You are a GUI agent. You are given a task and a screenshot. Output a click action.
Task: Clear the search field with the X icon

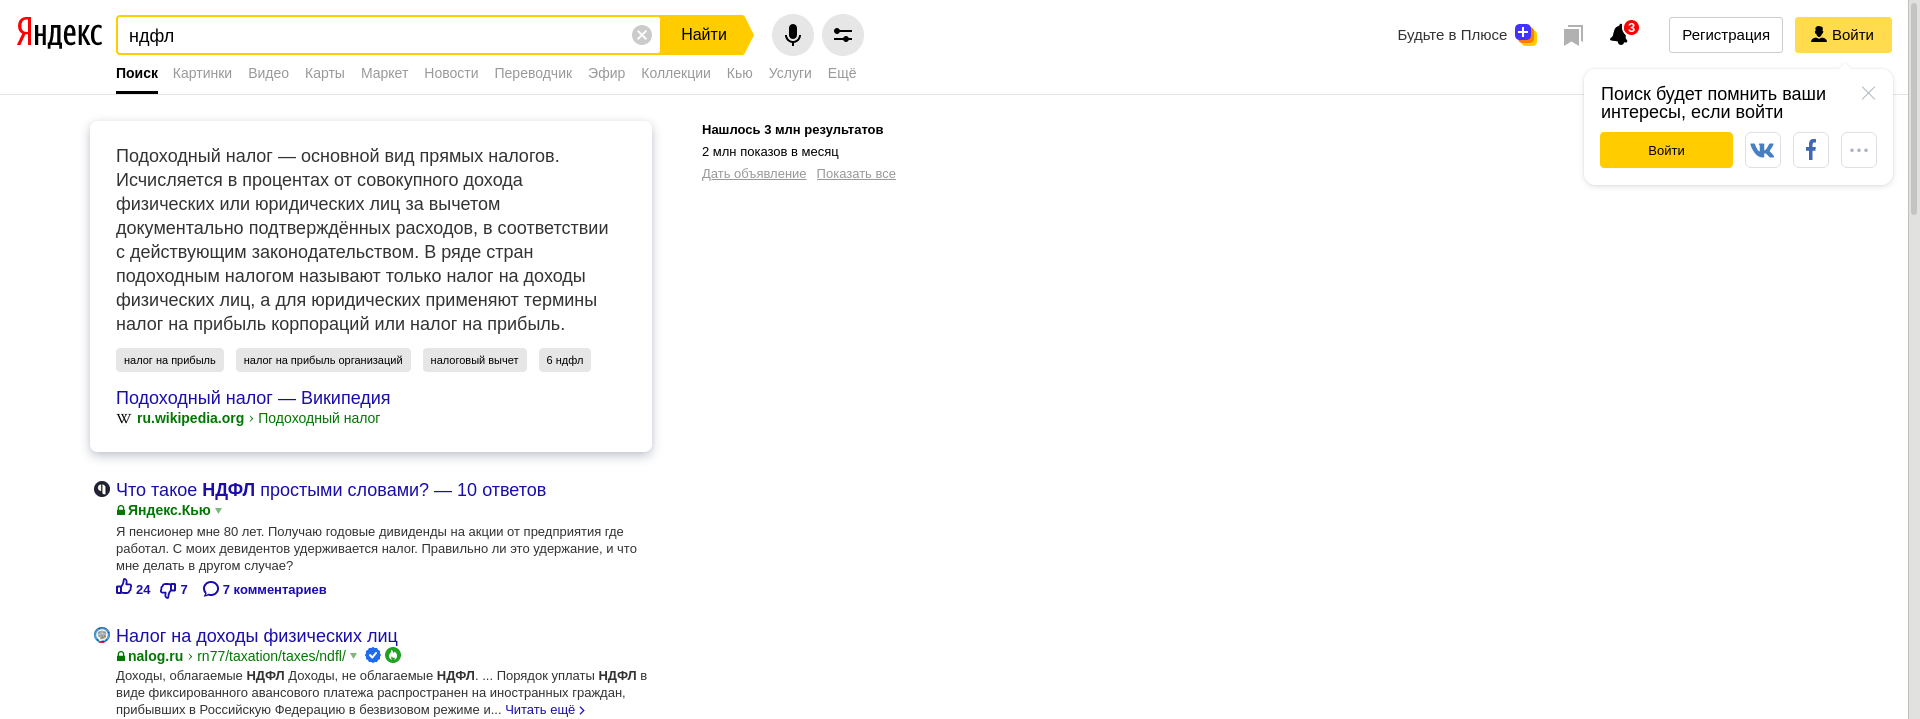[x=642, y=35]
